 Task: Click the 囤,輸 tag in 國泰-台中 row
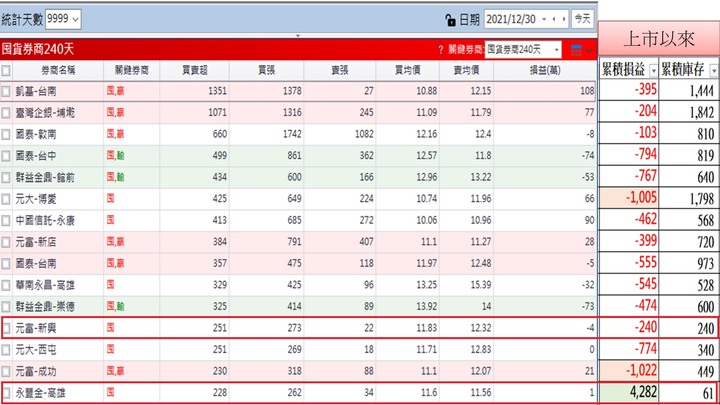click(116, 156)
